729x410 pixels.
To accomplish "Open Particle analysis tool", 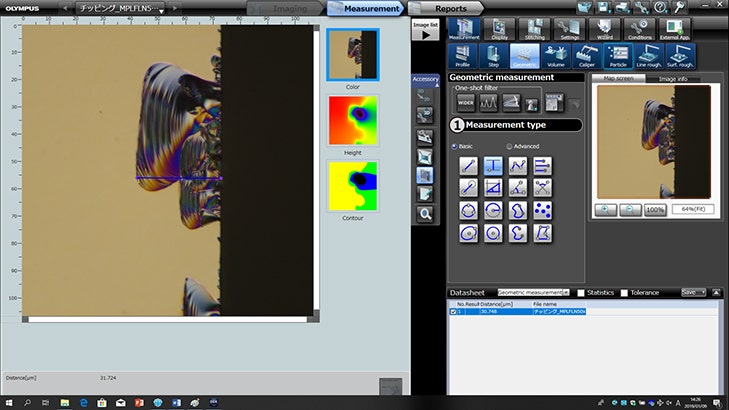I will point(619,57).
